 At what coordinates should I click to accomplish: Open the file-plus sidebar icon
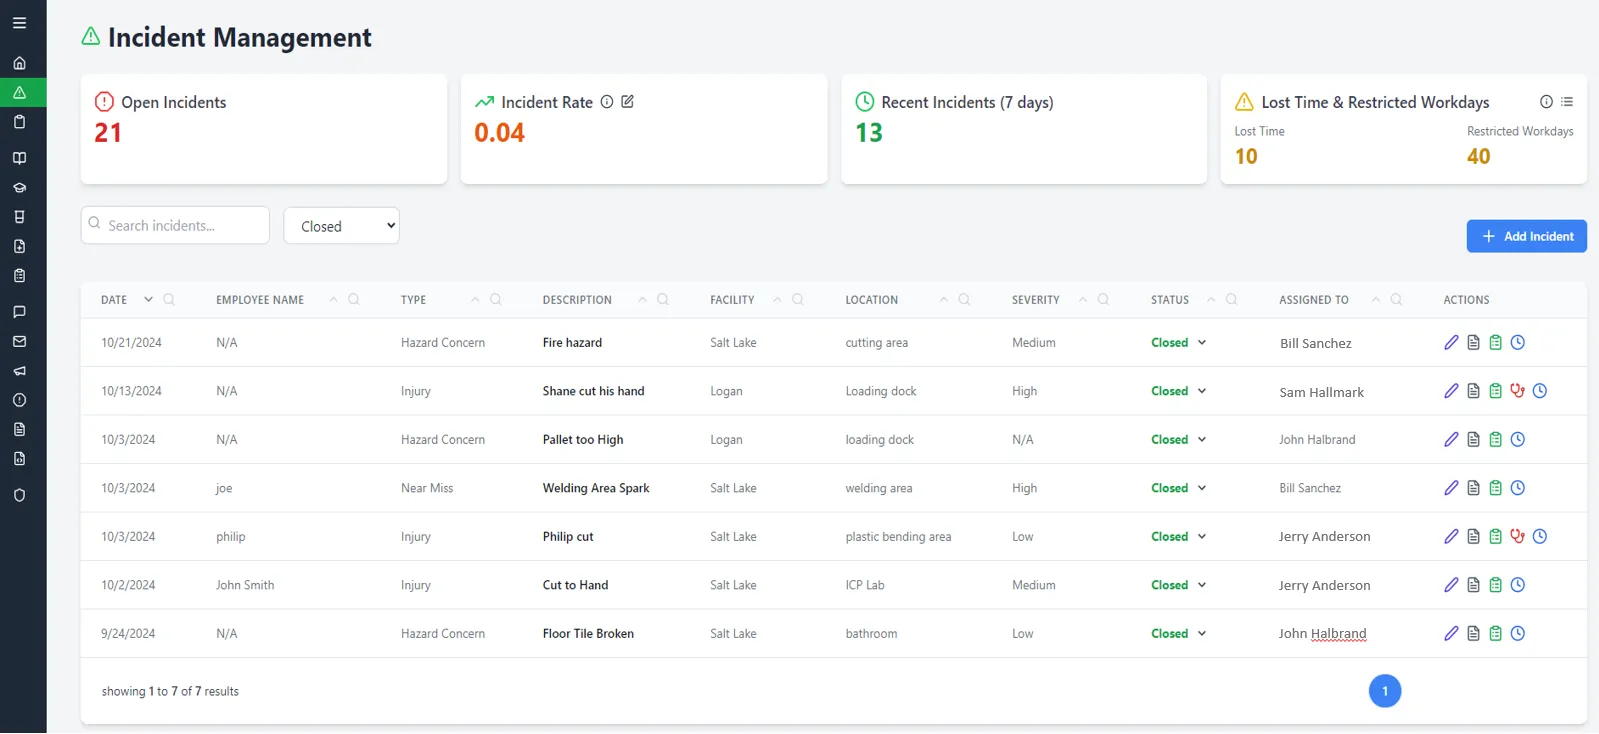pos(19,246)
